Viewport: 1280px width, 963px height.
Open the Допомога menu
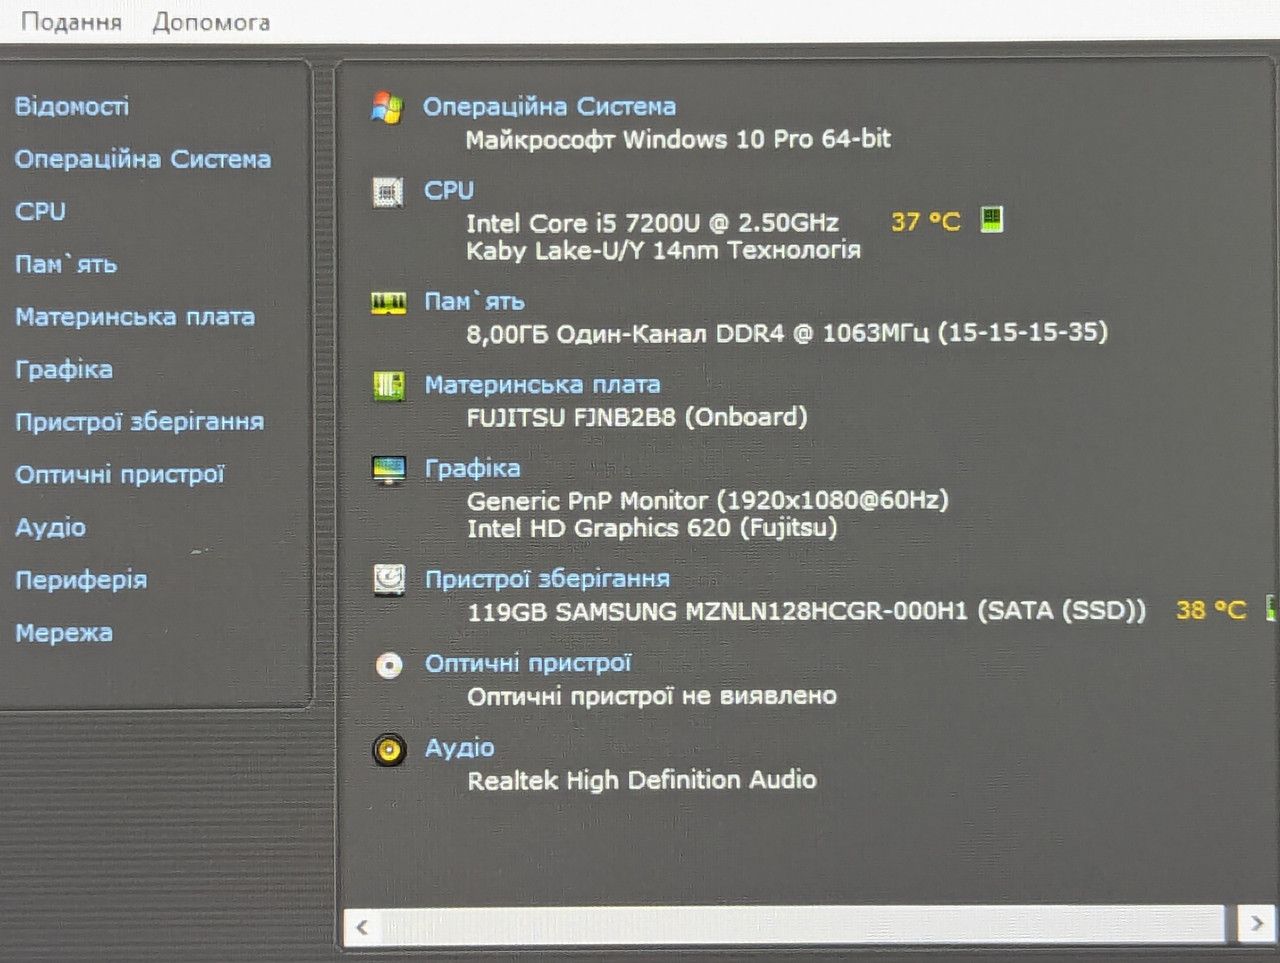[x=211, y=21]
